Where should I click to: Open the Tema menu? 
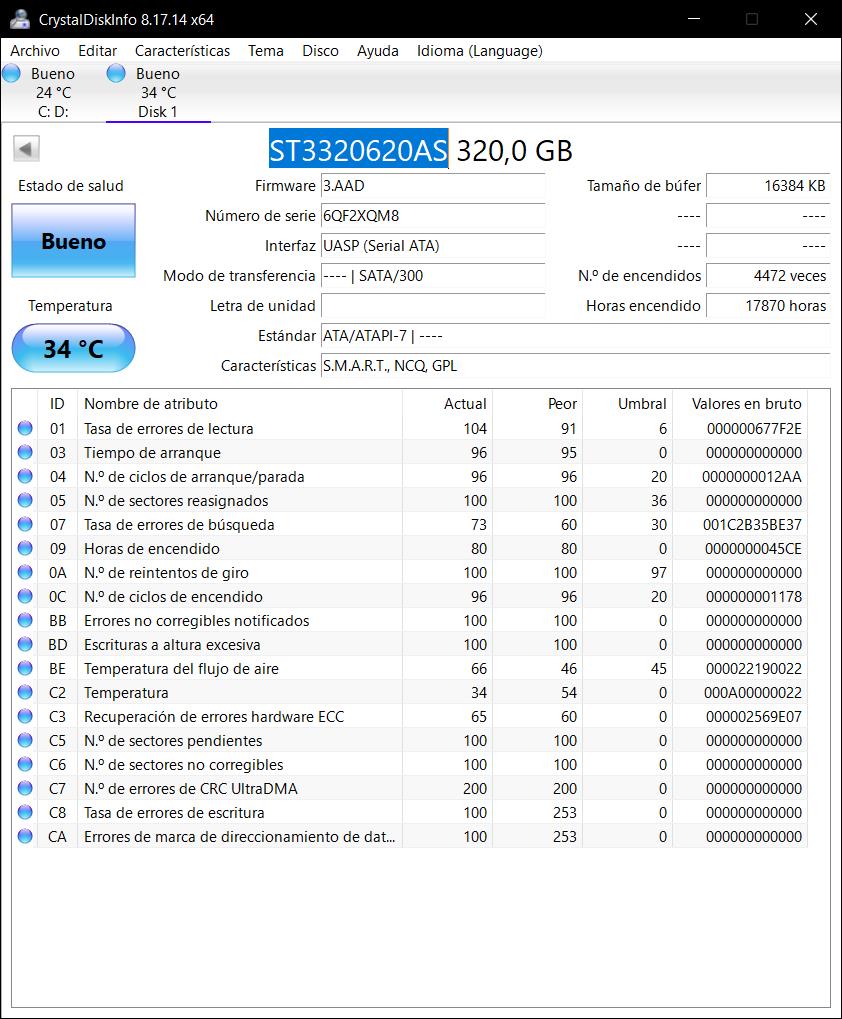coord(266,51)
